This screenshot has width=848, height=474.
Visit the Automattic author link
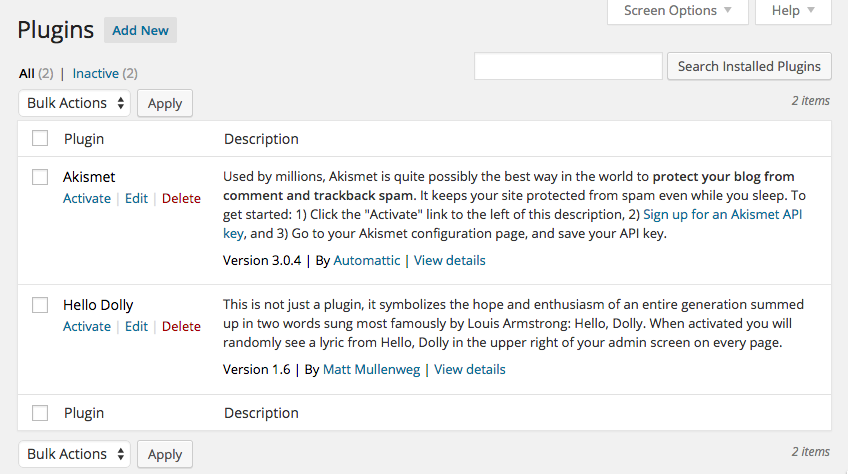367,260
